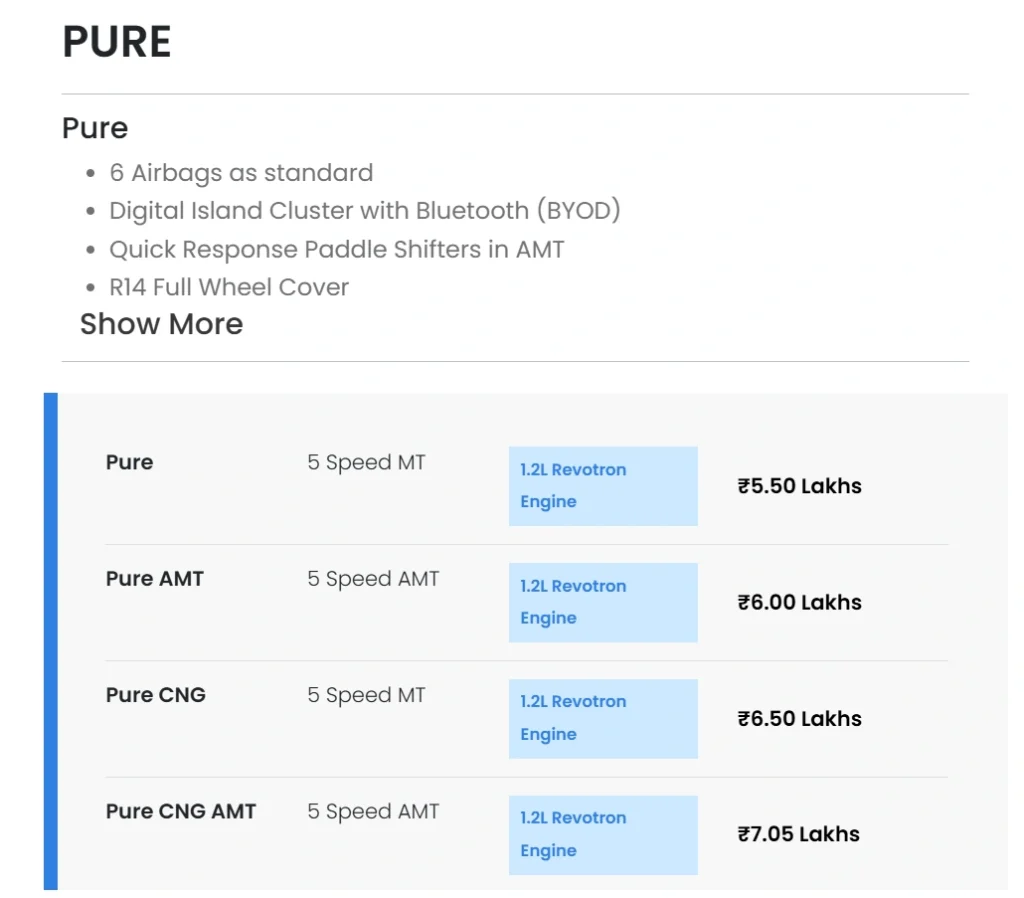Select the Pure CNG variant name
Screen dimensions: 1024x898
[x=155, y=695]
